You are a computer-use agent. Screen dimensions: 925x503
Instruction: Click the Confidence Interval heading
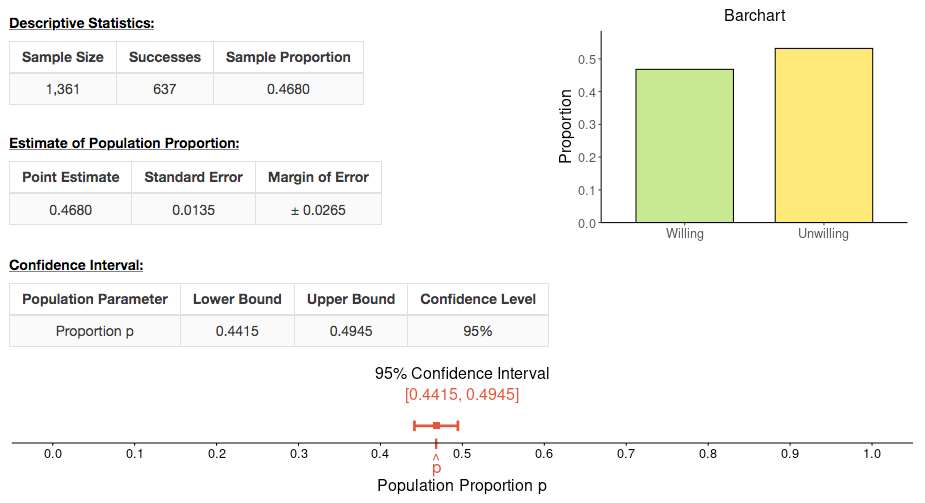76,265
